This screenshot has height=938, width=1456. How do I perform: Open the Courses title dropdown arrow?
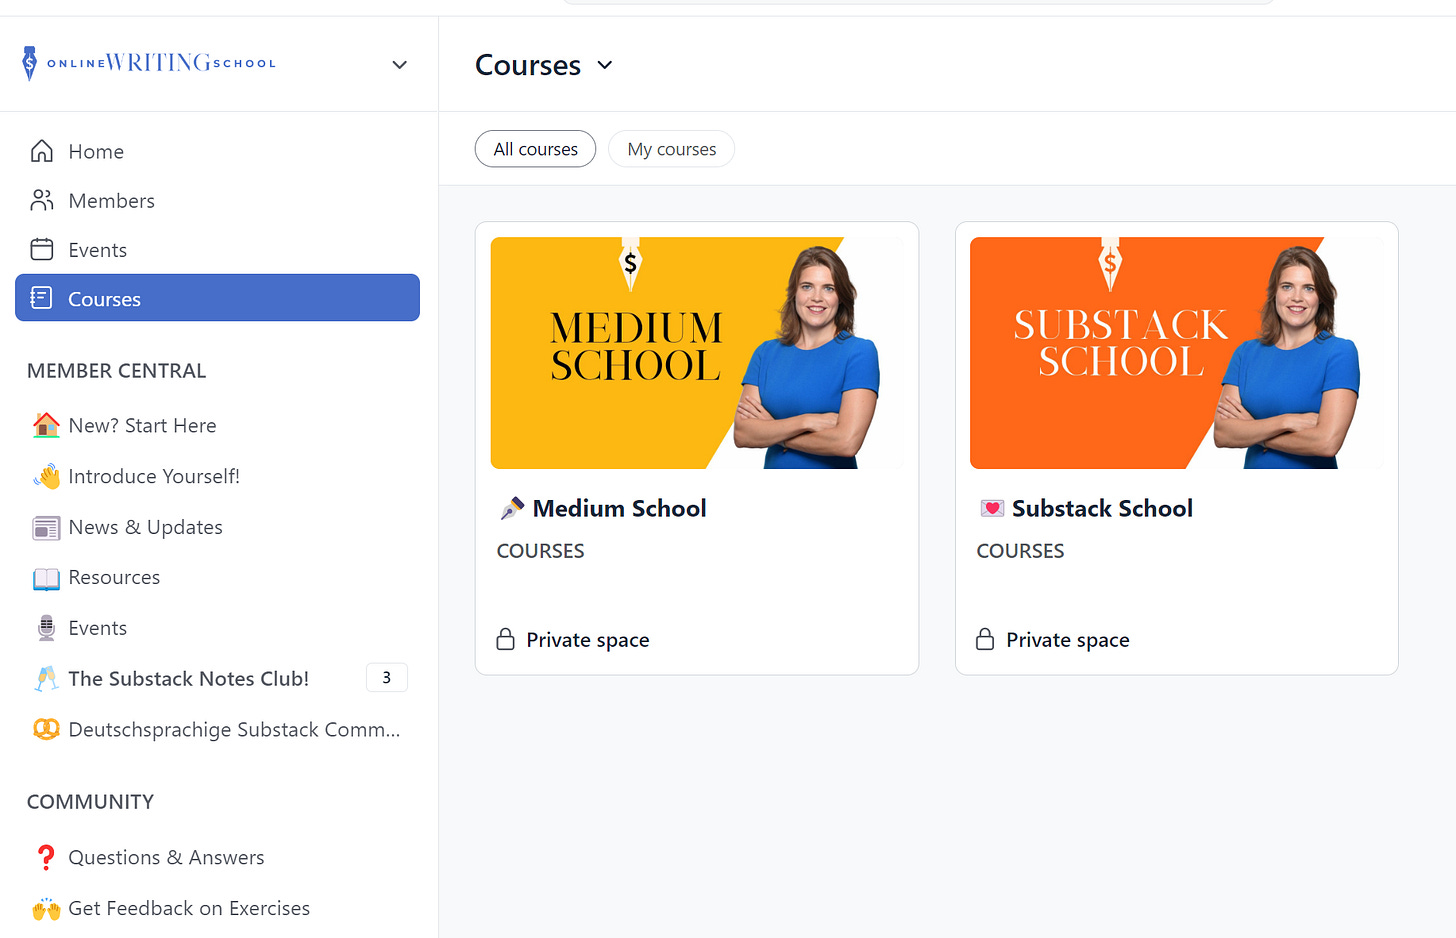click(605, 65)
